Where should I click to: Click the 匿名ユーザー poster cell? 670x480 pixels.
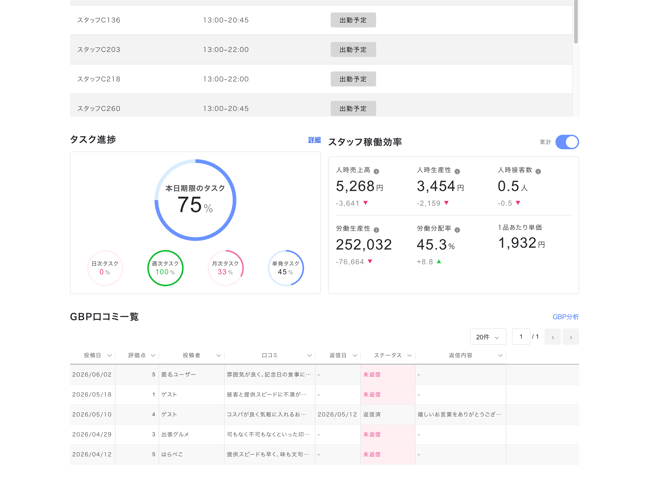(191, 374)
